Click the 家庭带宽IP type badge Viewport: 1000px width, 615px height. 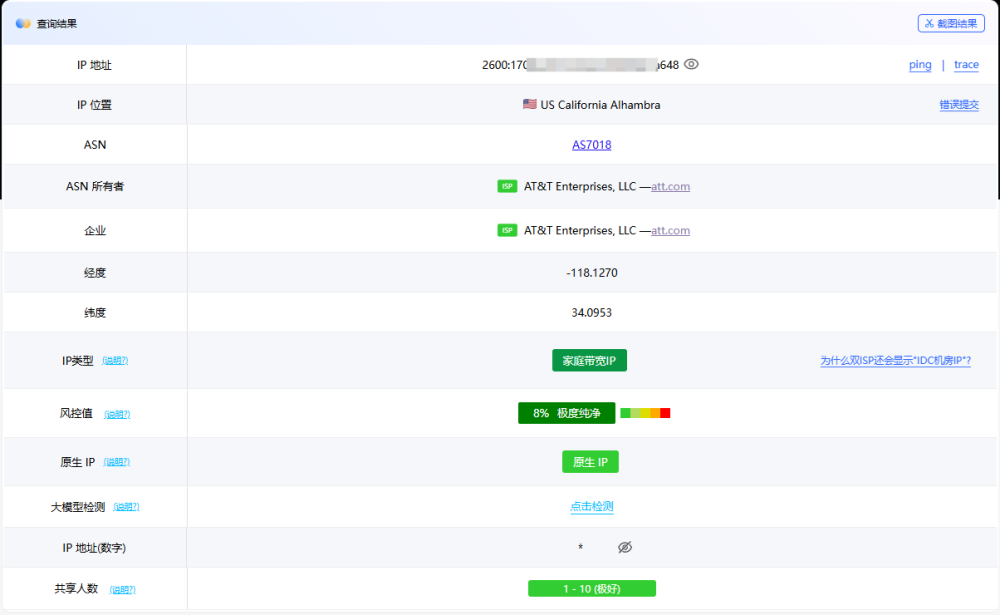point(589,360)
